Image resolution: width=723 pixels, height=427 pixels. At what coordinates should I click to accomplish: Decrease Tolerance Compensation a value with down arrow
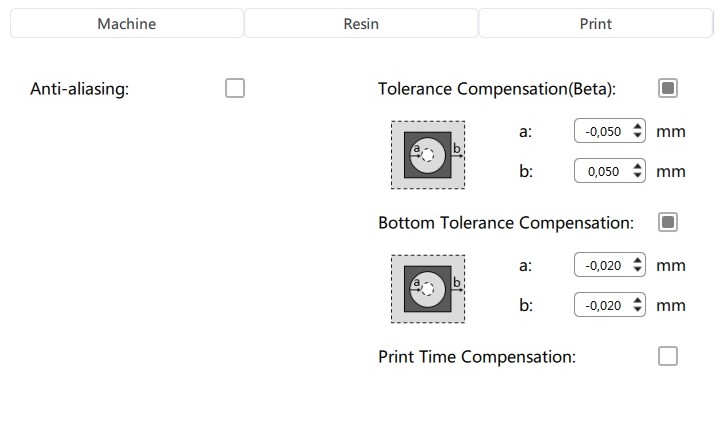pos(638,136)
